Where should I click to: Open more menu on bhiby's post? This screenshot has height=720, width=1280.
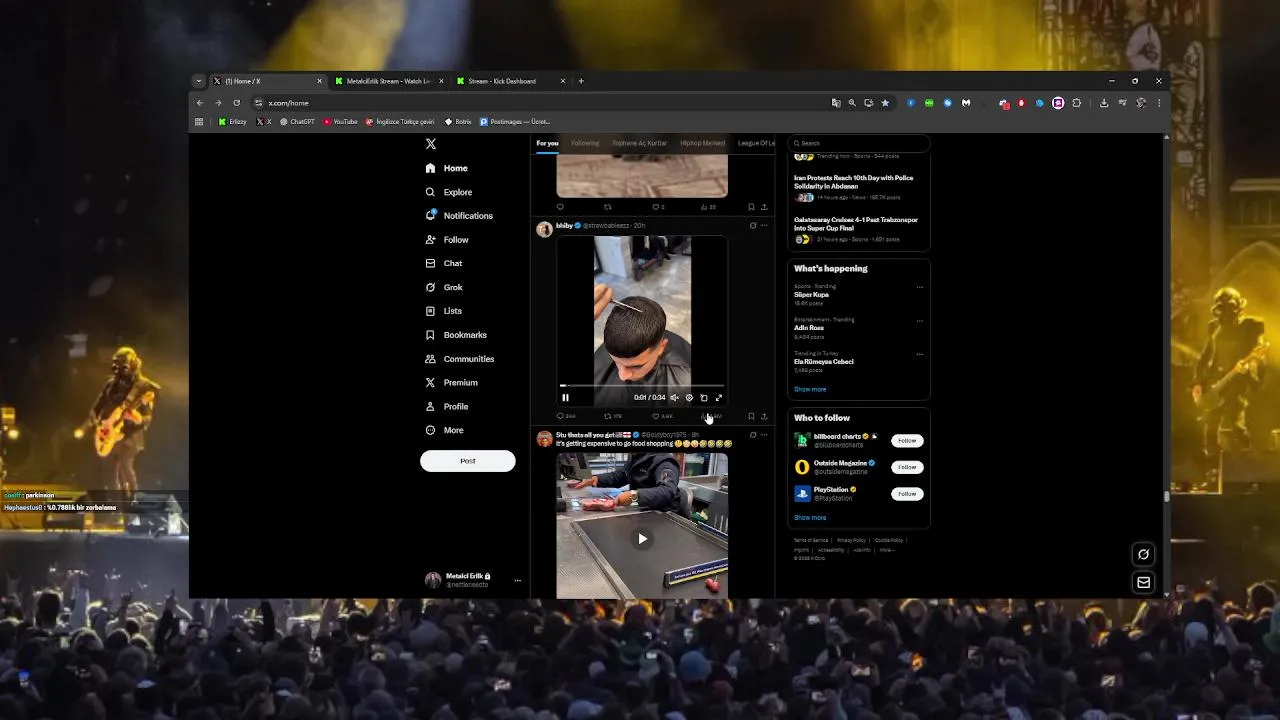click(x=764, y=226)
